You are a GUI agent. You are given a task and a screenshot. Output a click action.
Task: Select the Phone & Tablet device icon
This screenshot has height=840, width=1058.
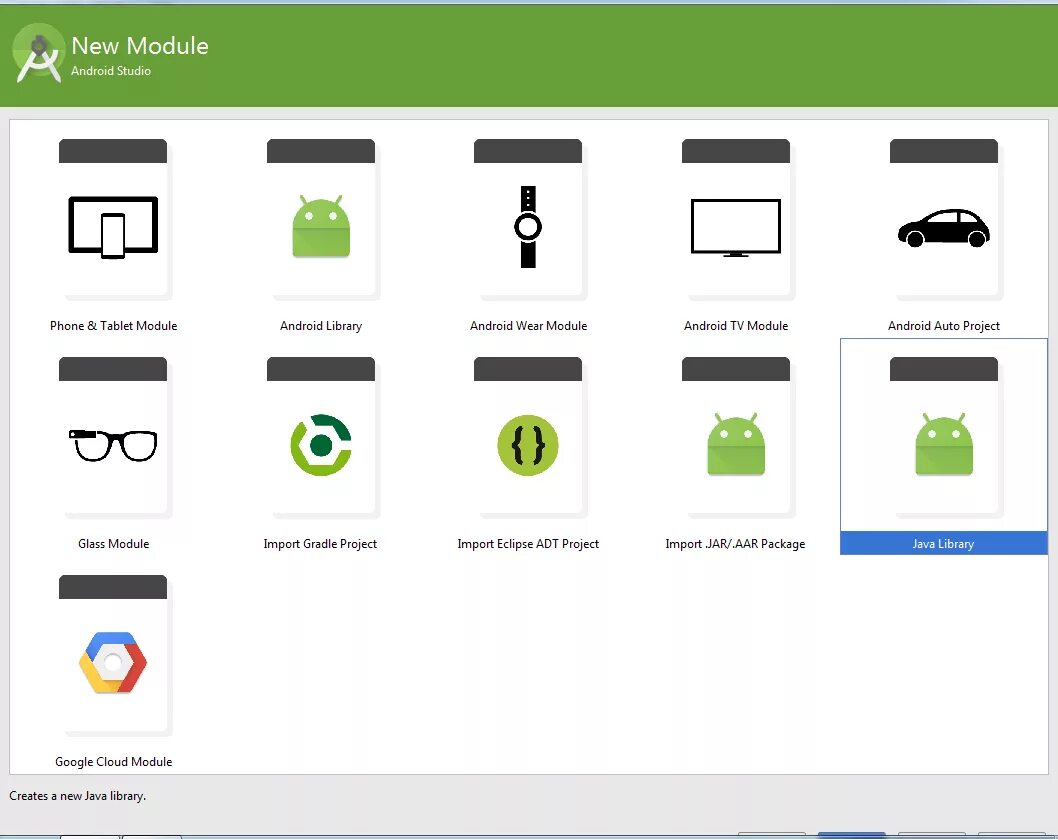click(x=113, y=227)
